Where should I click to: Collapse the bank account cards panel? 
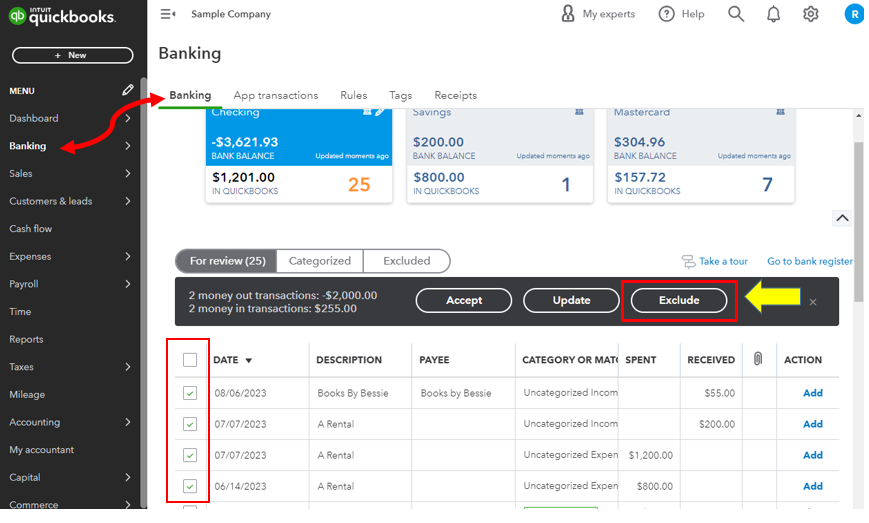point(842,218)
